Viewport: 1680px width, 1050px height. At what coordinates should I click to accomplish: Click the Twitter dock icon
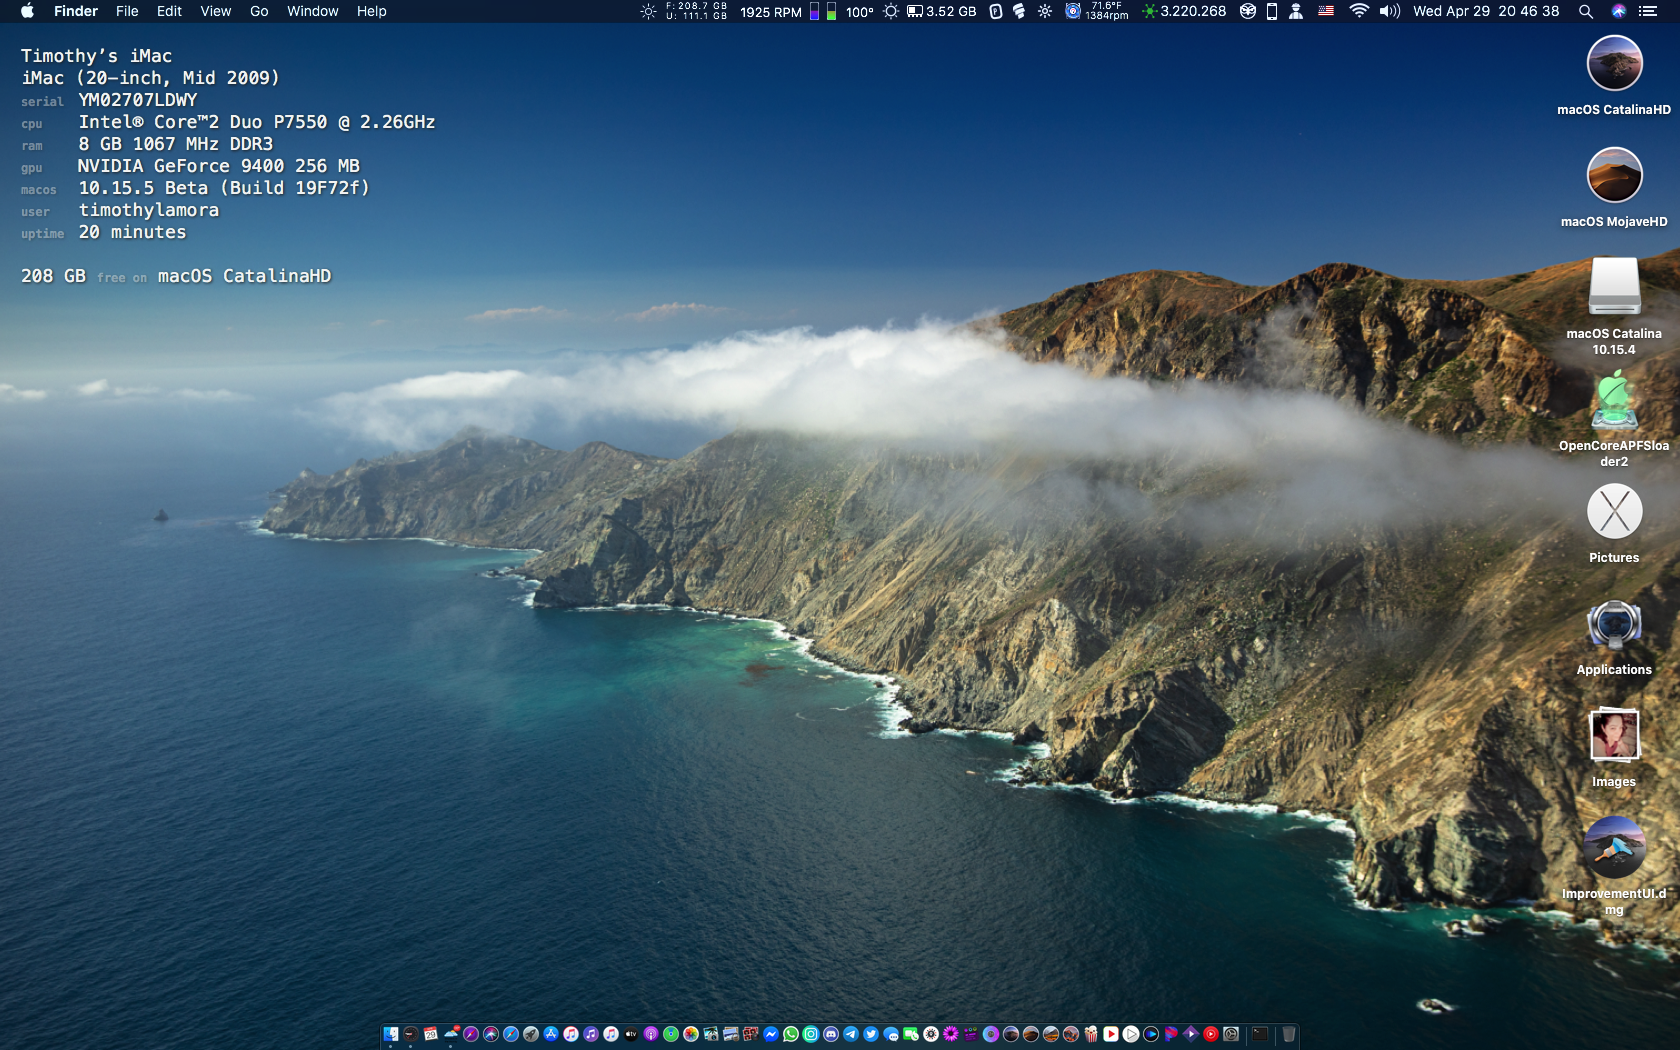pos(871,1034)
